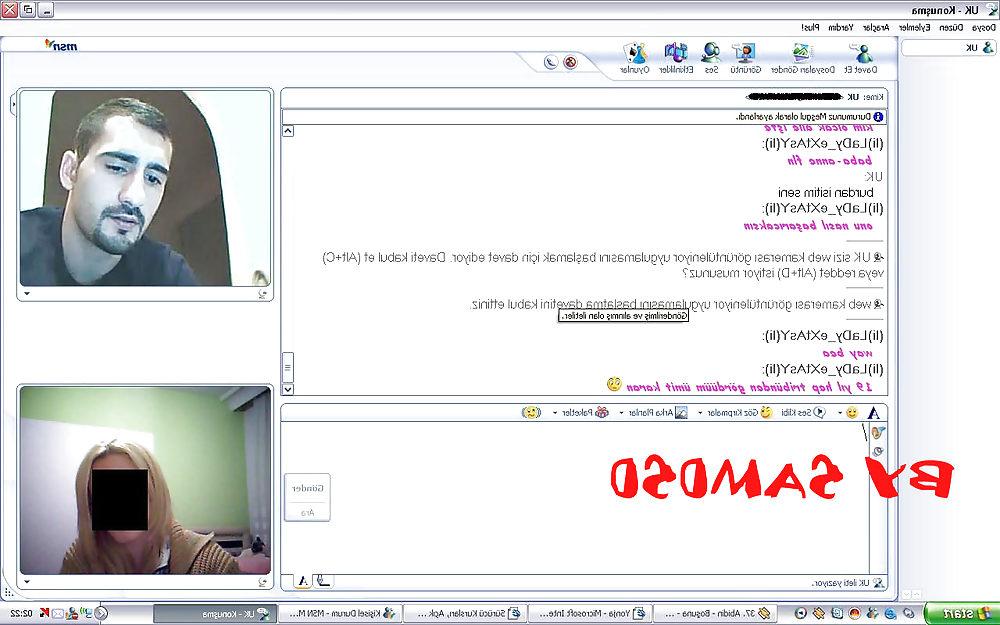
Task: Click the Ara search button
Action: (307, 511)
